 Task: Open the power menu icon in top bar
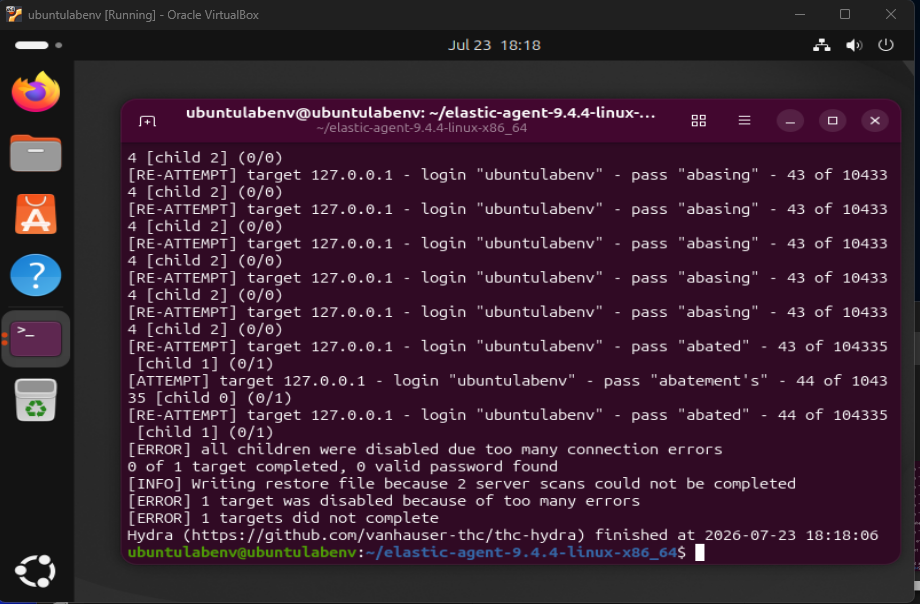click(885, 45)
